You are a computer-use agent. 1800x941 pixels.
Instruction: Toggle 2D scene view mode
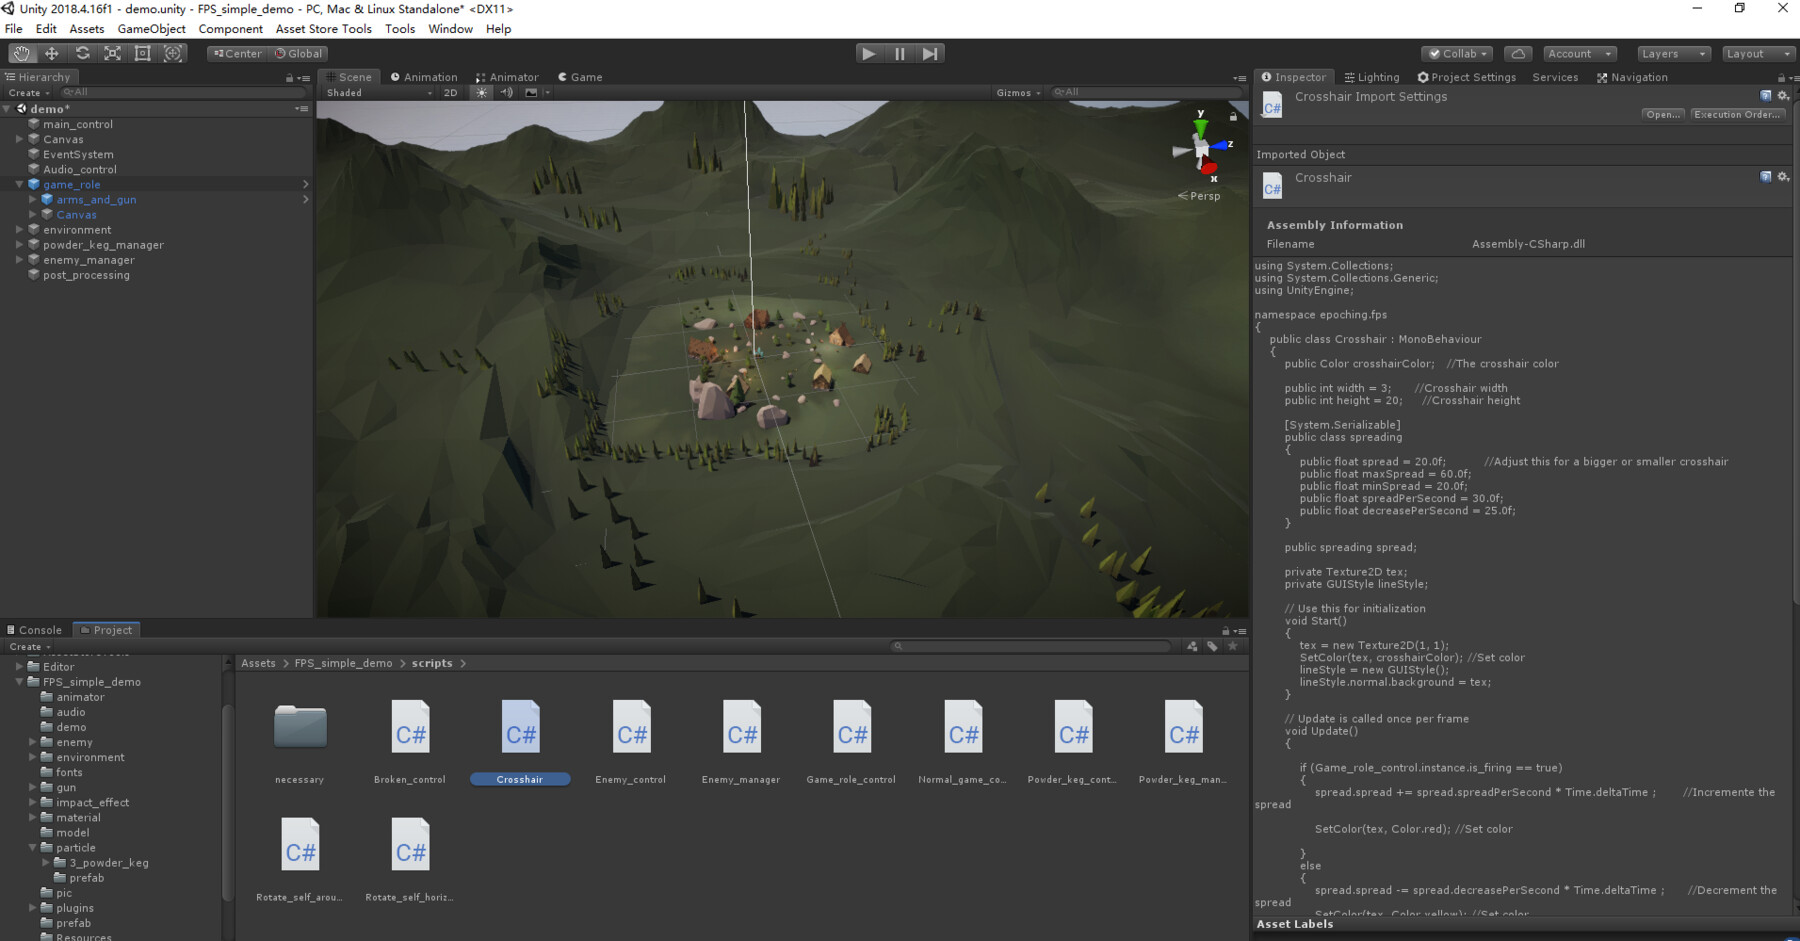pyautogui.click(x=451, y=93)
